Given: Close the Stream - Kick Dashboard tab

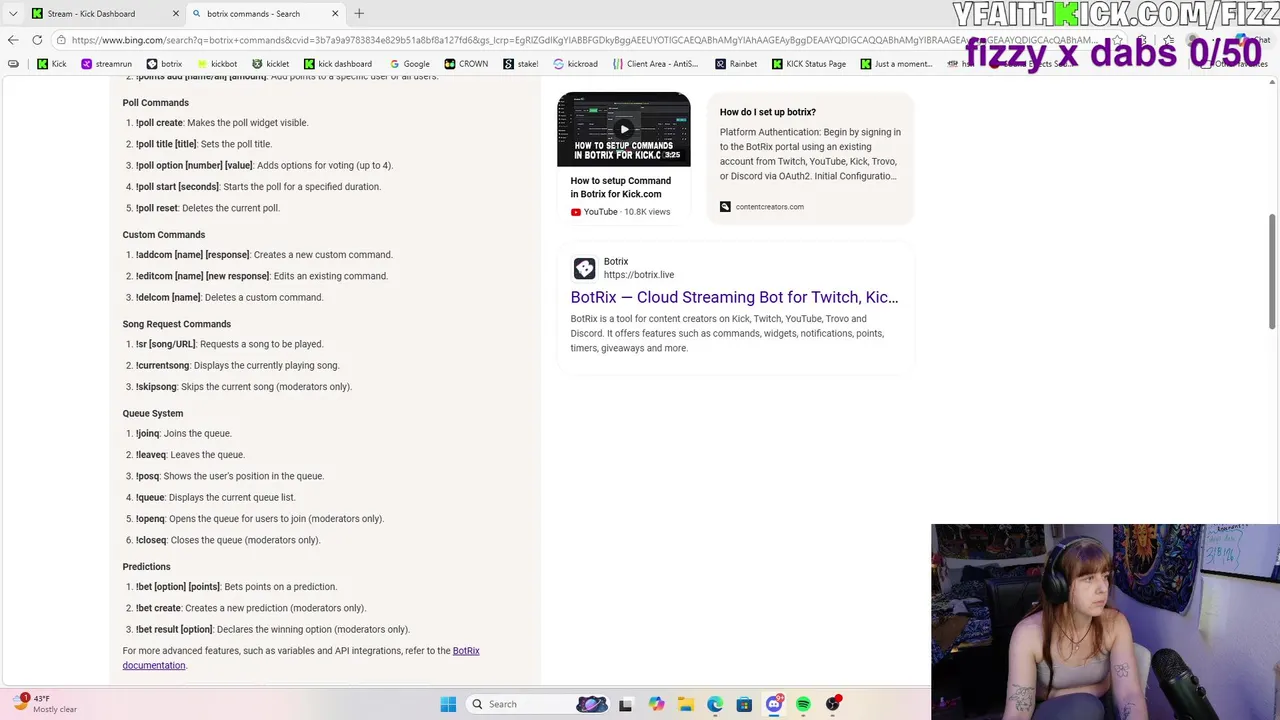Looking at the screenshot, I should [x=176, y=14].
